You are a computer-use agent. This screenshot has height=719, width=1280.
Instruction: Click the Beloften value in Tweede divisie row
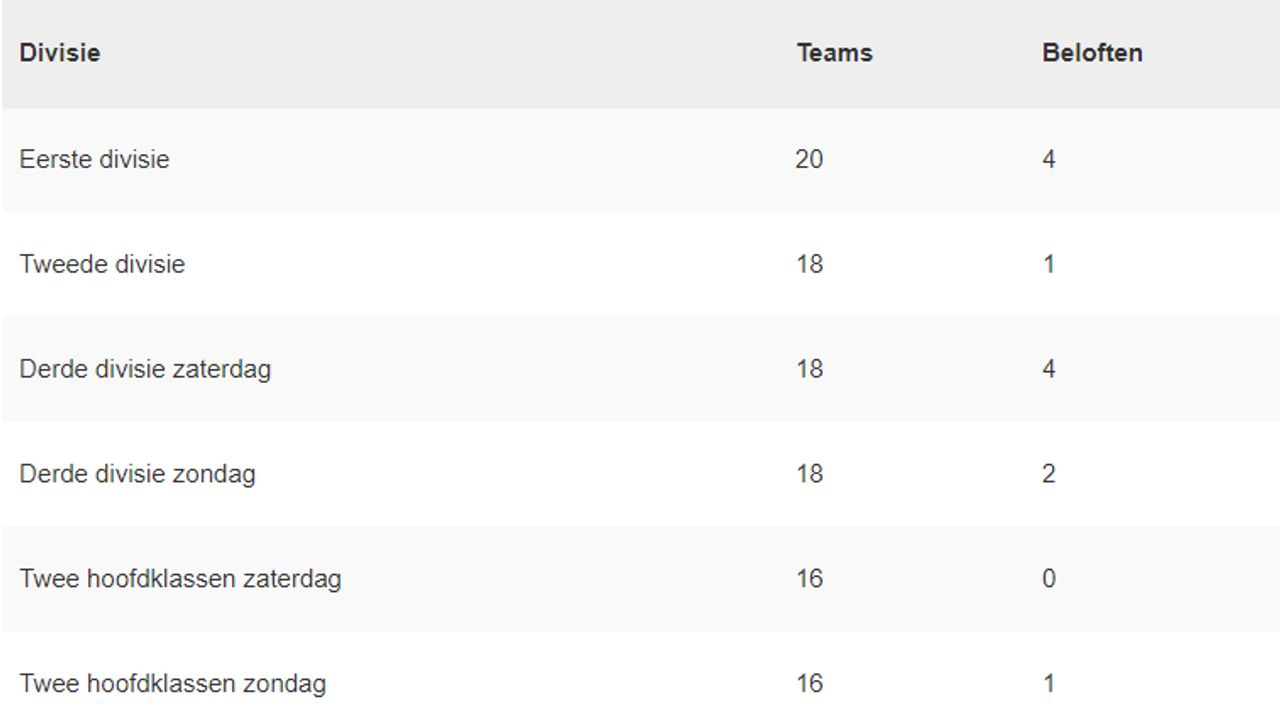click(x=1048, y=264)
